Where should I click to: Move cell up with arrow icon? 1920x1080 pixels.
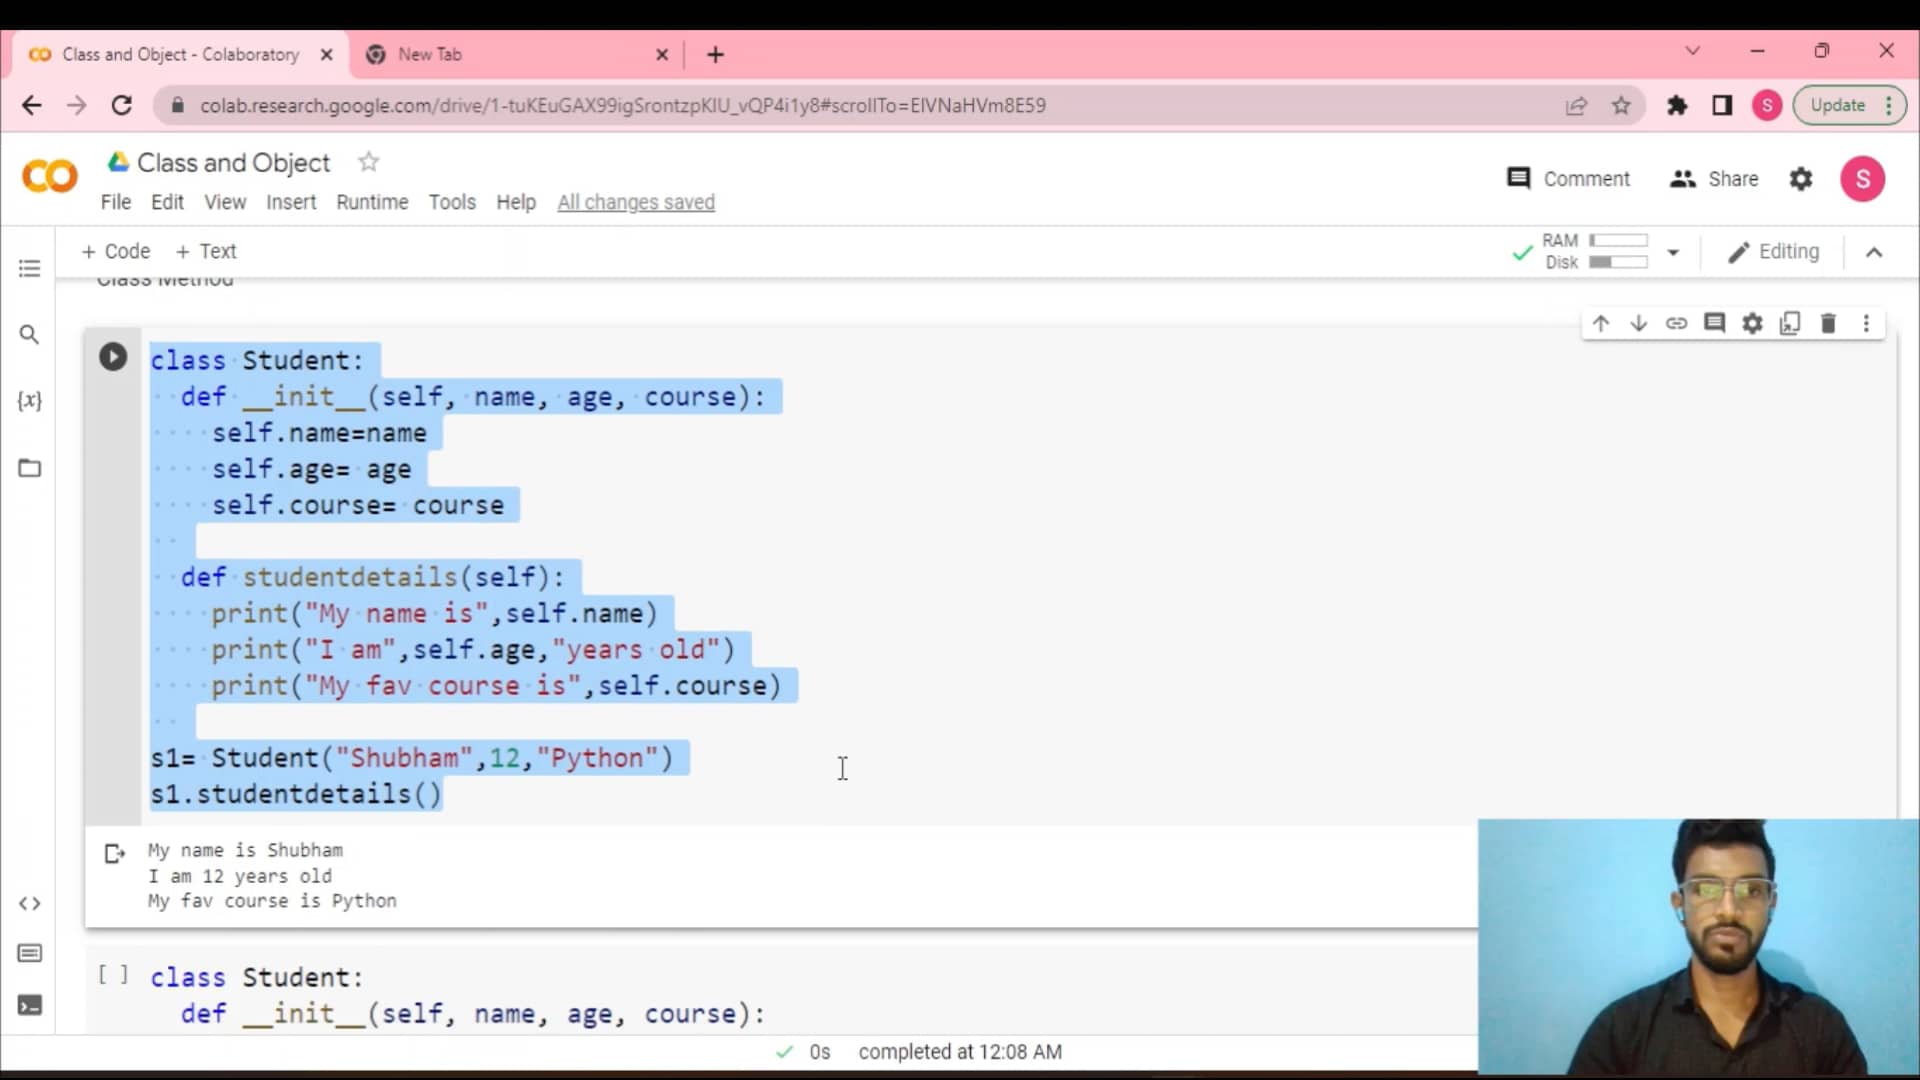1600,323
